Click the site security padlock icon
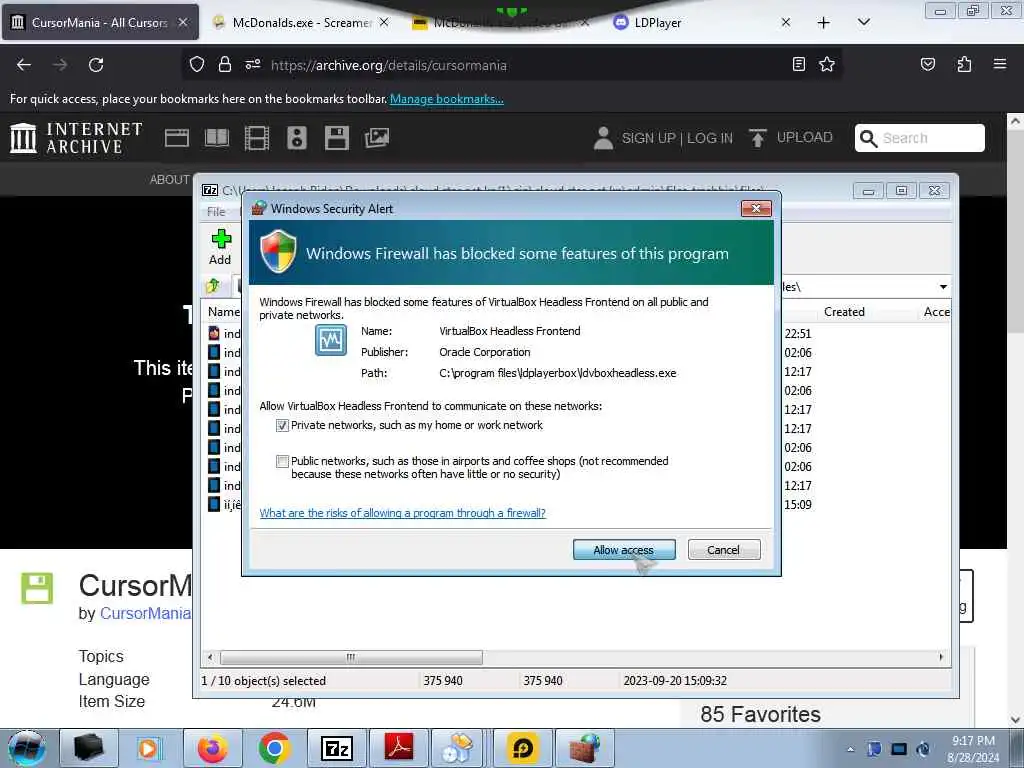The width and height of the screenshot is (1024, 768). click(225, 65)
